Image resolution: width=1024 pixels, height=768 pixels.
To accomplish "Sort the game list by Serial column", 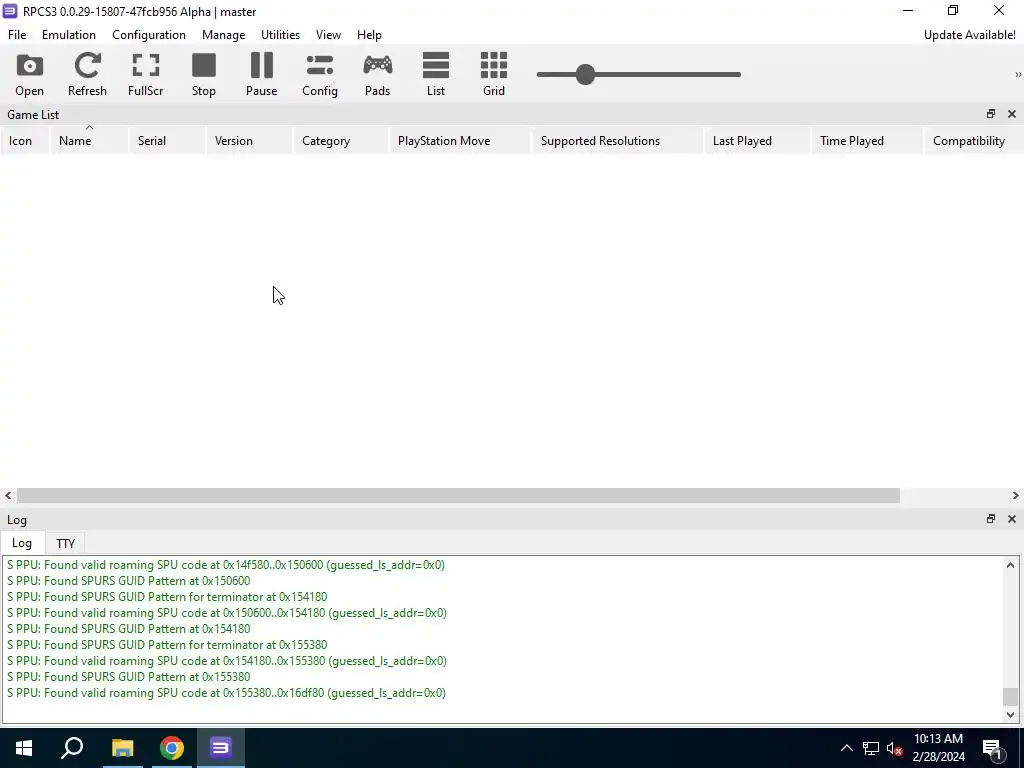I will 167,140.
